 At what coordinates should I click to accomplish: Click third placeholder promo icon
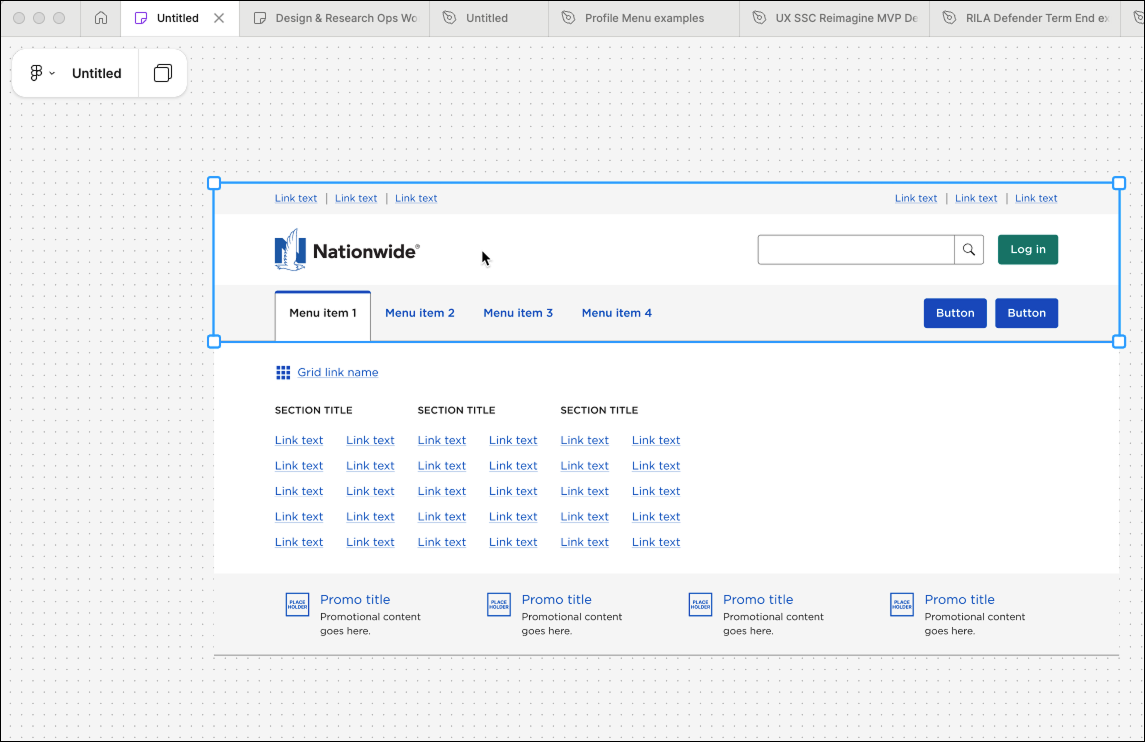click(x=700, y=605)
